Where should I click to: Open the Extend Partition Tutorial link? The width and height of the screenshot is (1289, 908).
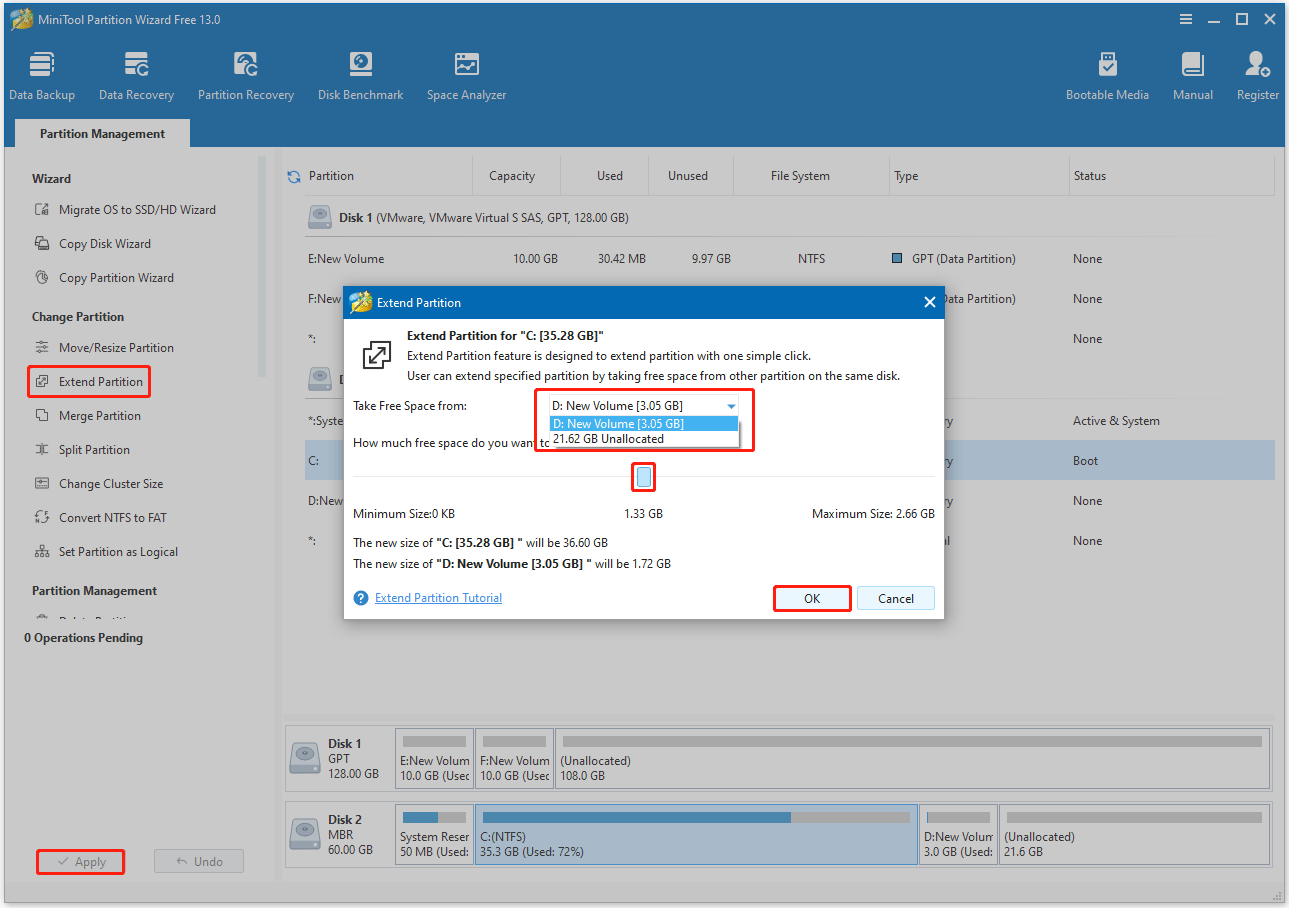437,597
